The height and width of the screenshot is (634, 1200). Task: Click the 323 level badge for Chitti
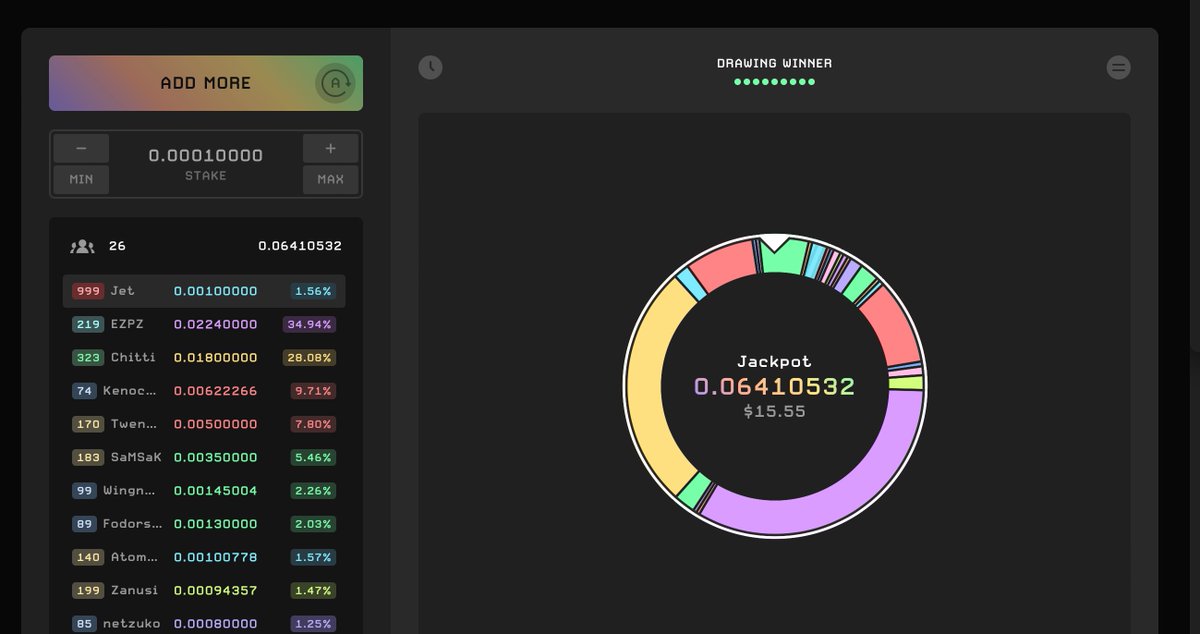(88, 357)
